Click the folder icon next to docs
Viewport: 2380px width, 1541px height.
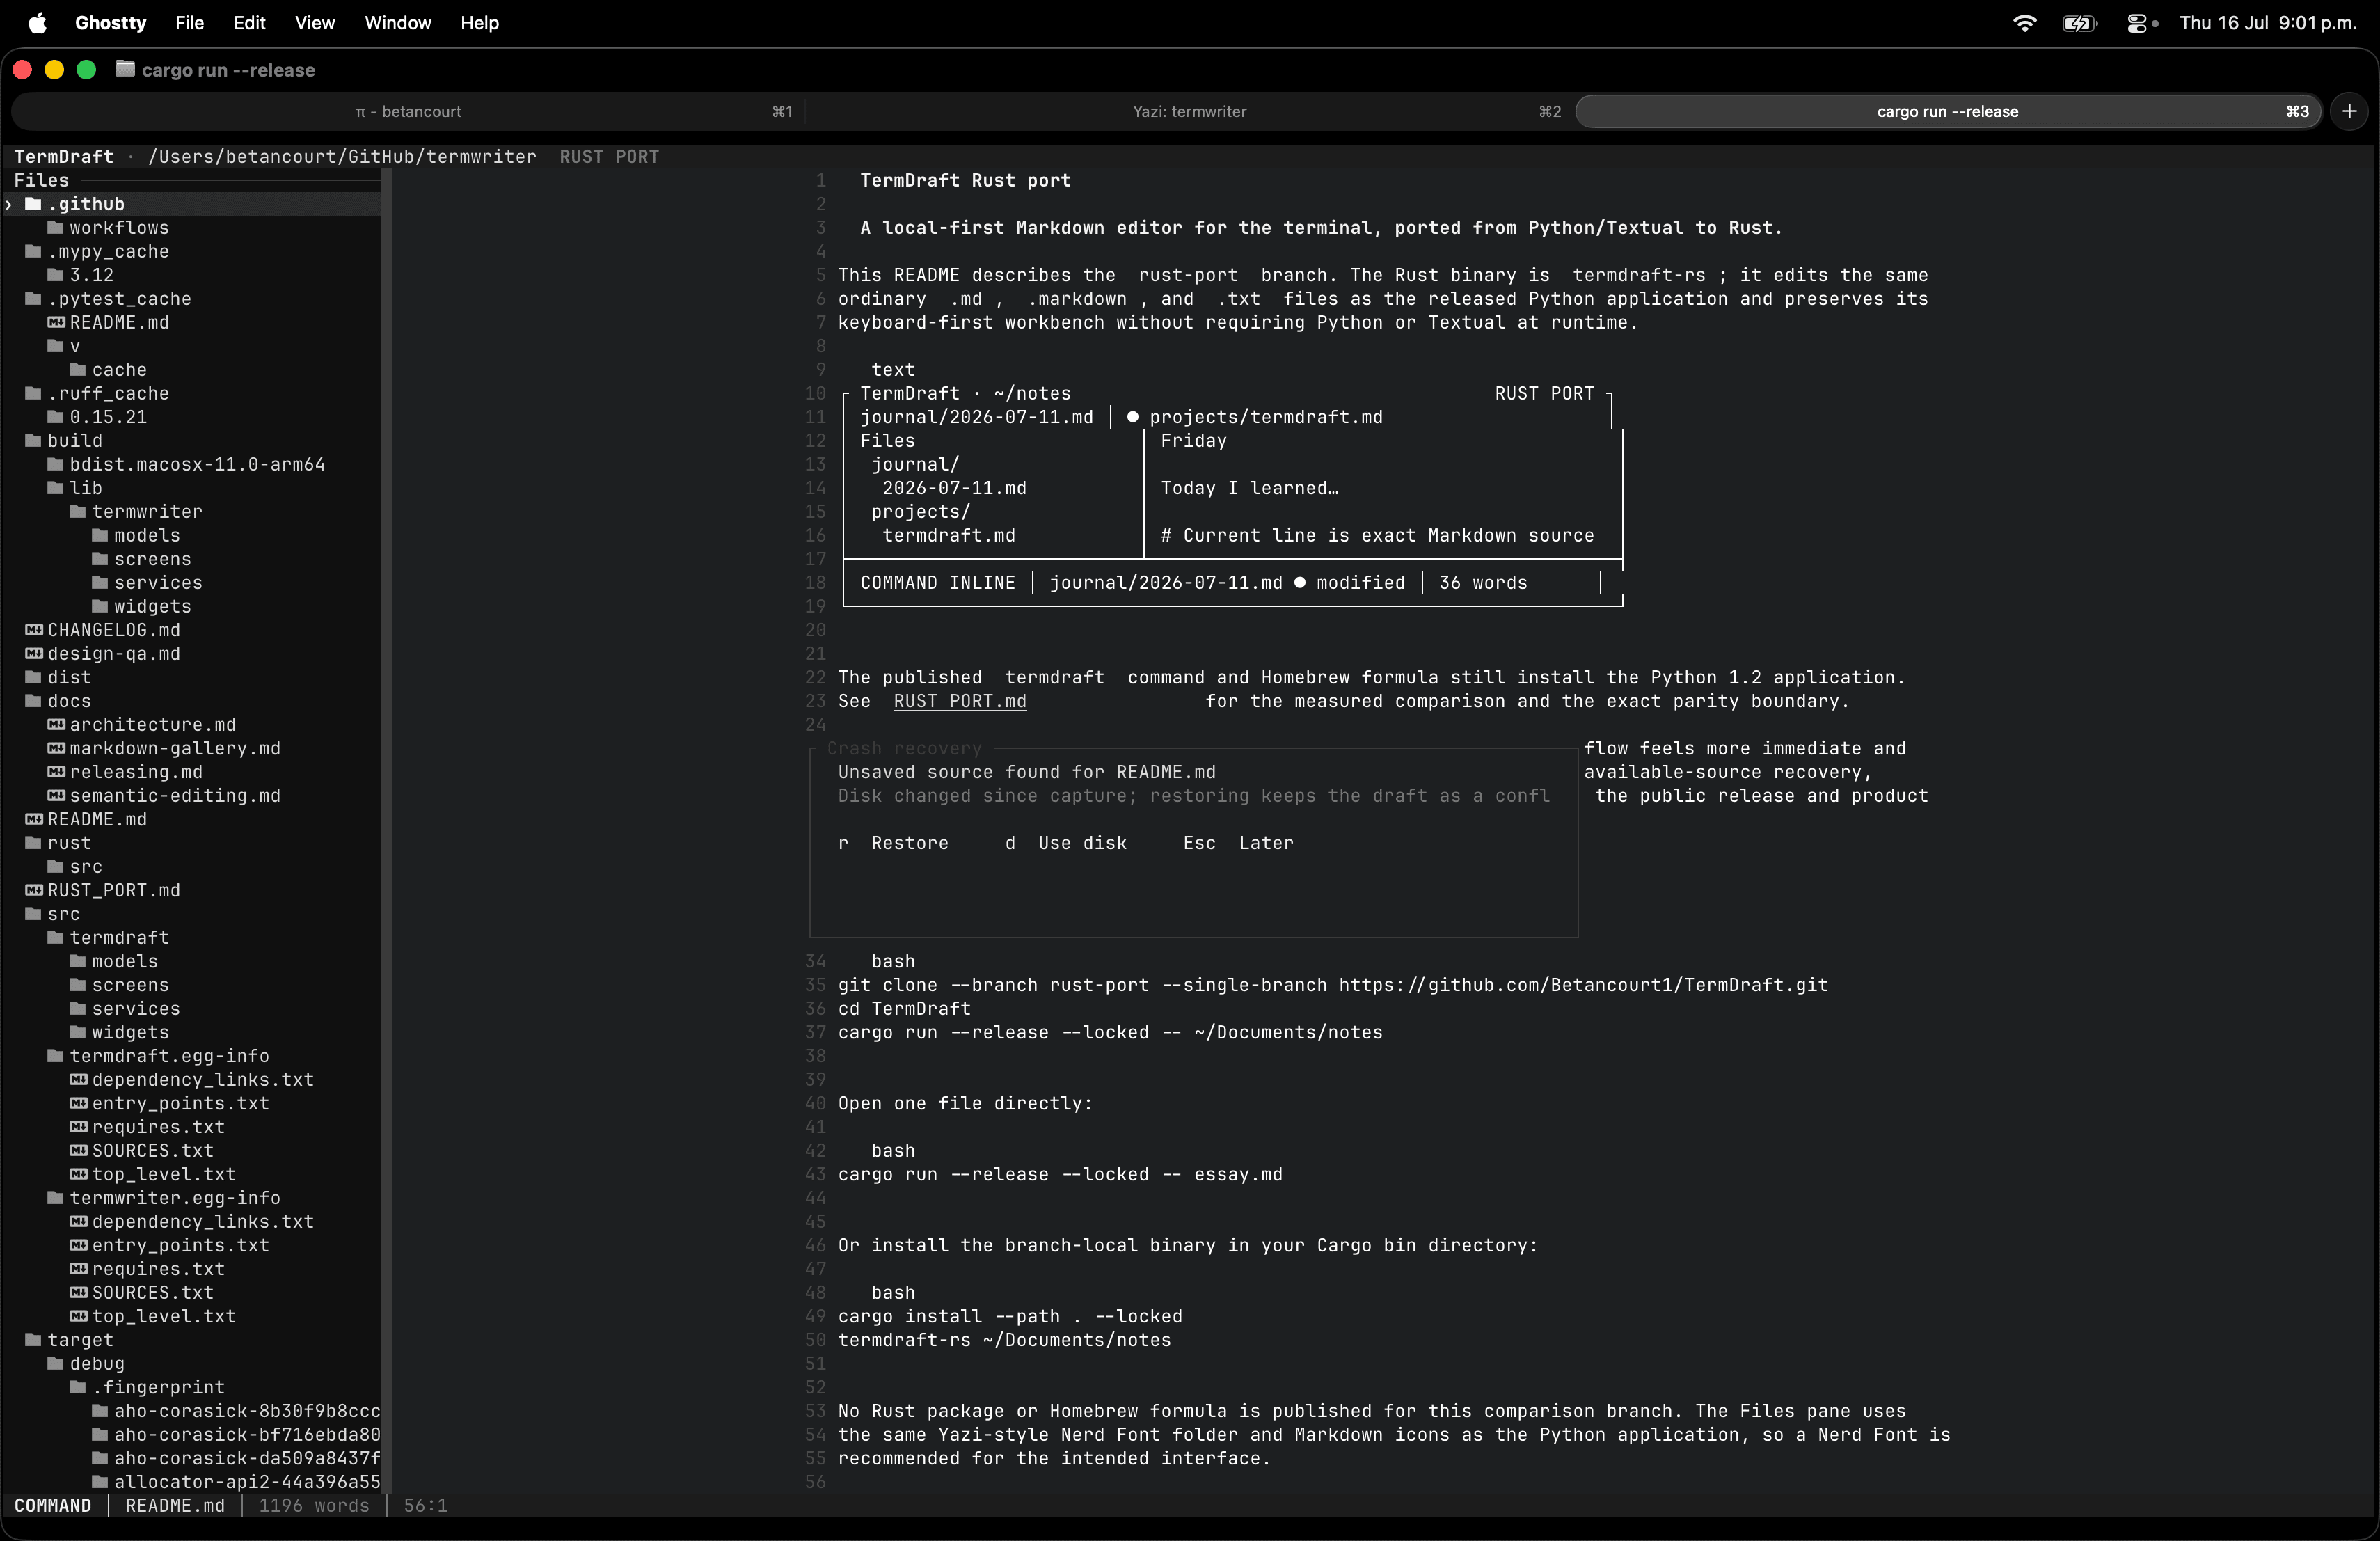pos(33,701)
